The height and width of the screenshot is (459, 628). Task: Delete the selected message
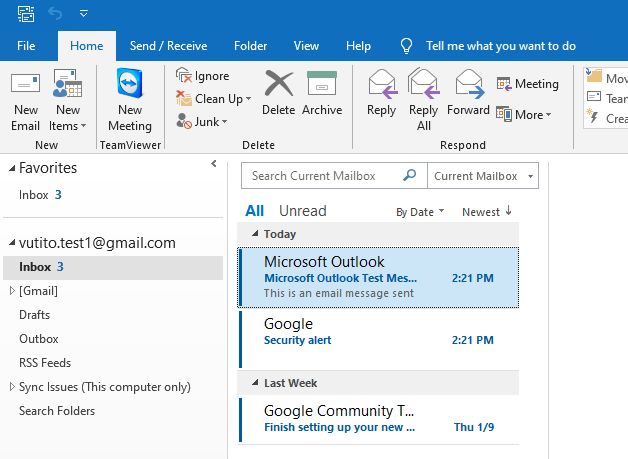[279, 93]
